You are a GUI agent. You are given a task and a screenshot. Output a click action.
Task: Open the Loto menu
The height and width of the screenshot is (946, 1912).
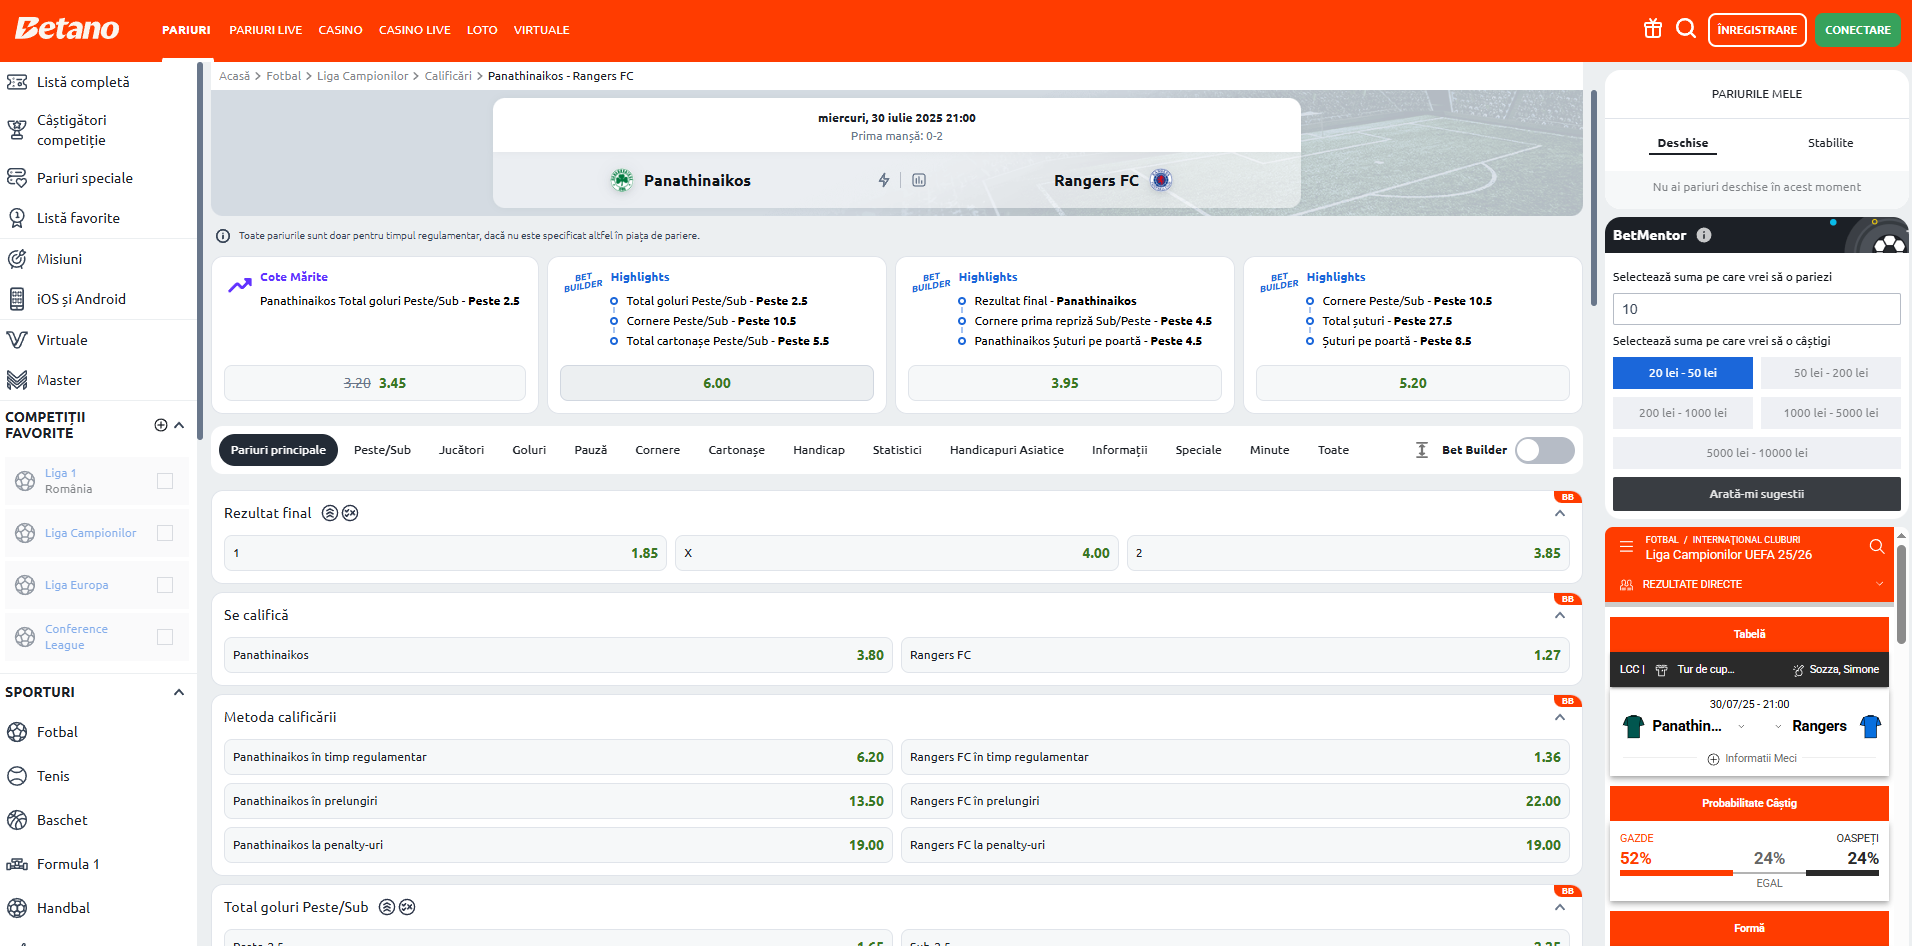pos(482,30)
